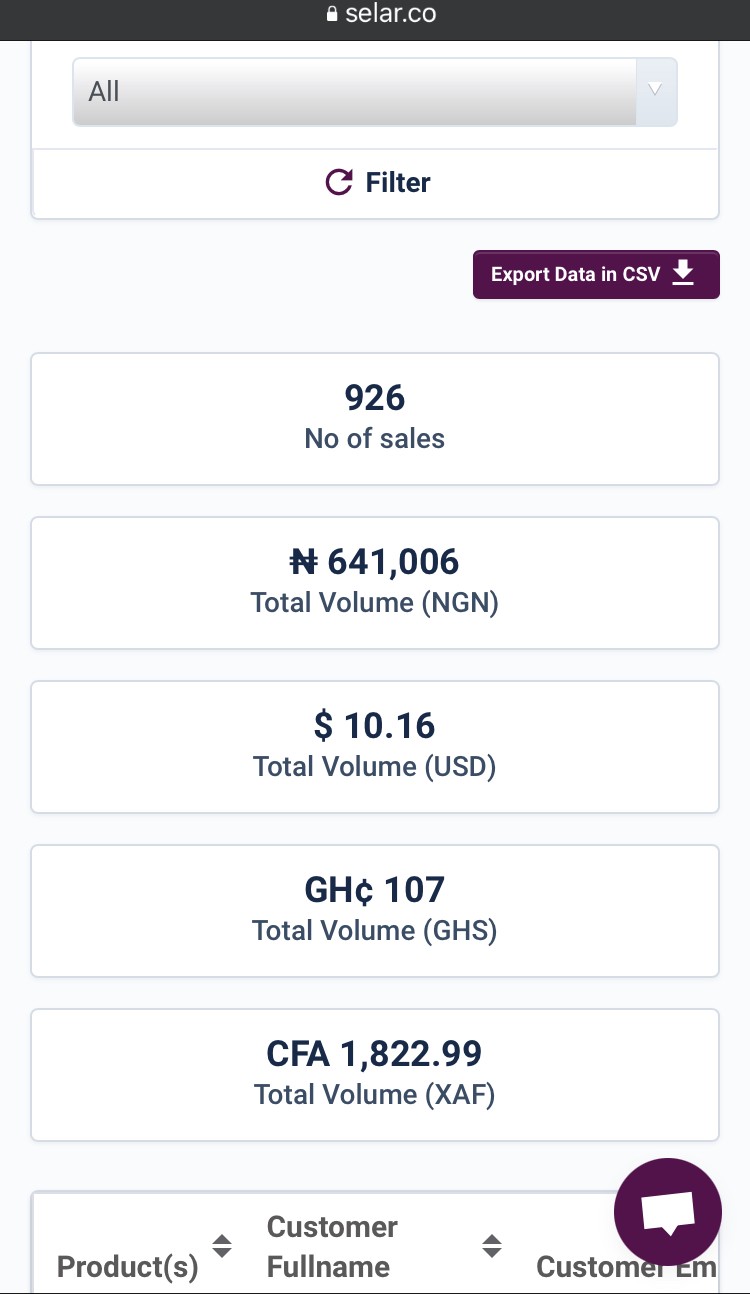Click the Filter button
Screen dimensions: 750x1294
point(376,183)
